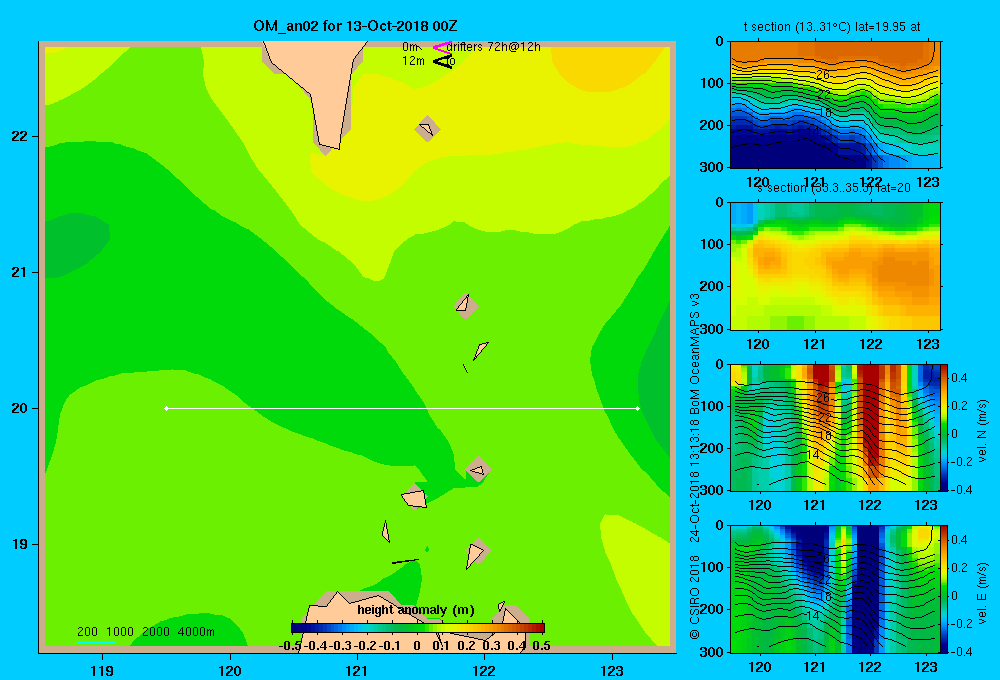Click the height anomaly colorbar on main map
Viewport: 1000px width, 680px height.
click(418, 628)
